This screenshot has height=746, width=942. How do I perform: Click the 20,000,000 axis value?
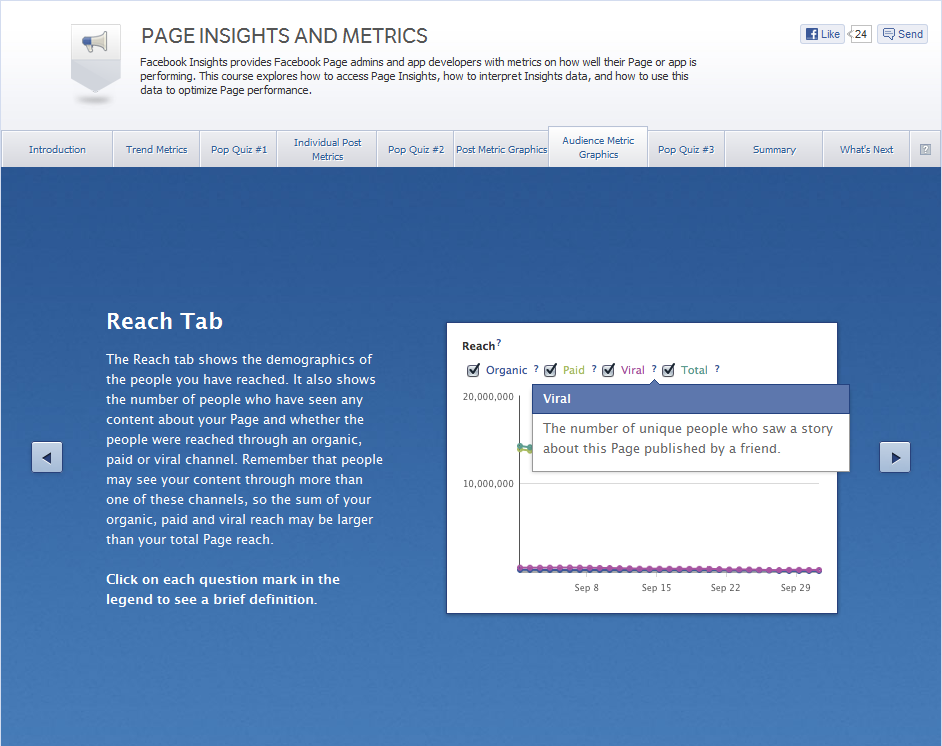point(488,396)
